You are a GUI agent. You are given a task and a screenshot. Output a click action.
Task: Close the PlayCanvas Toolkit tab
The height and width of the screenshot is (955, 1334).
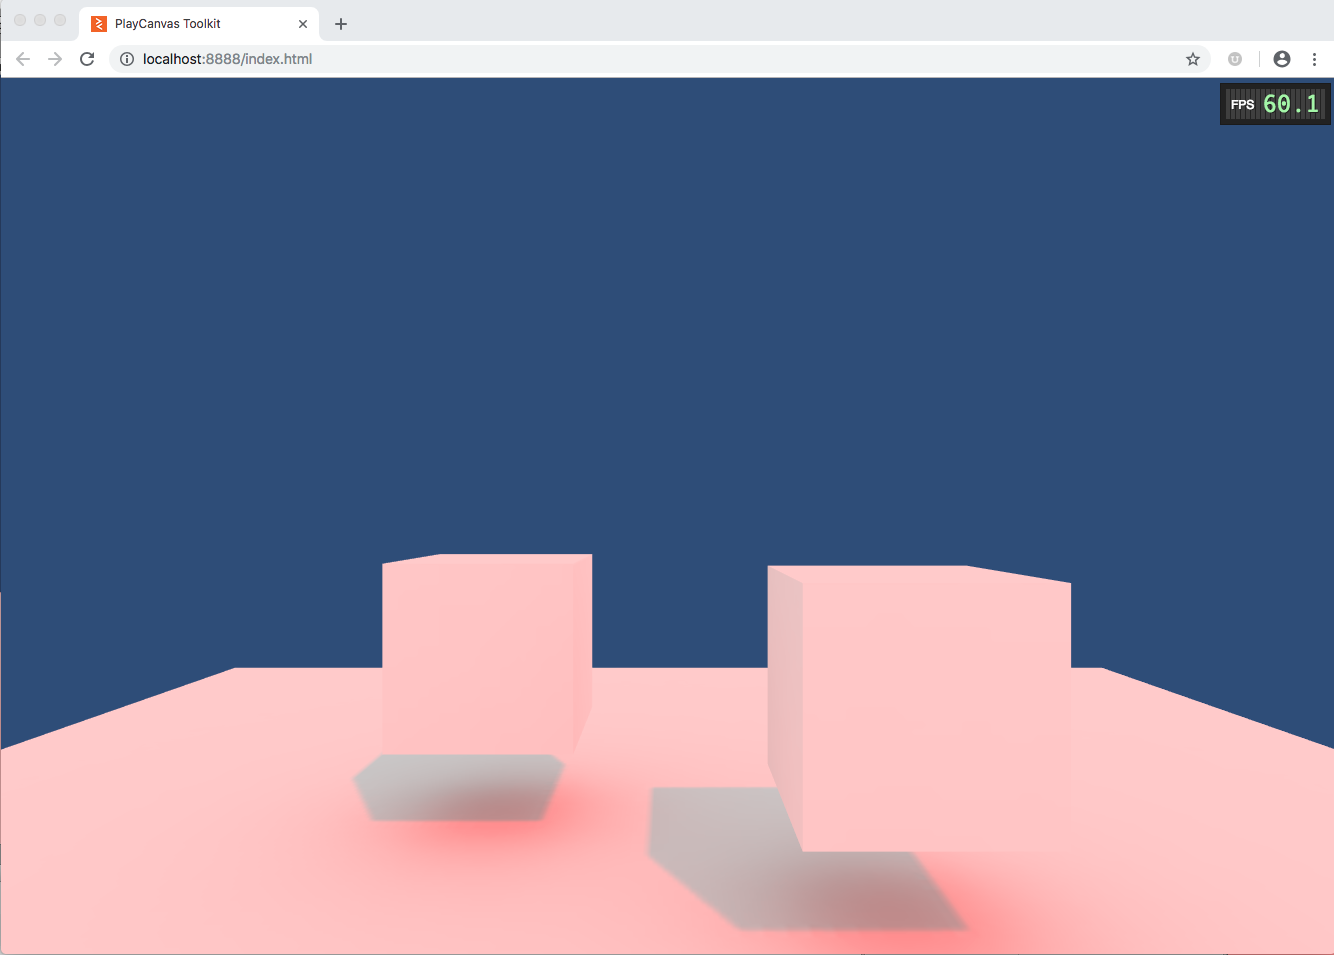[303, 23]
